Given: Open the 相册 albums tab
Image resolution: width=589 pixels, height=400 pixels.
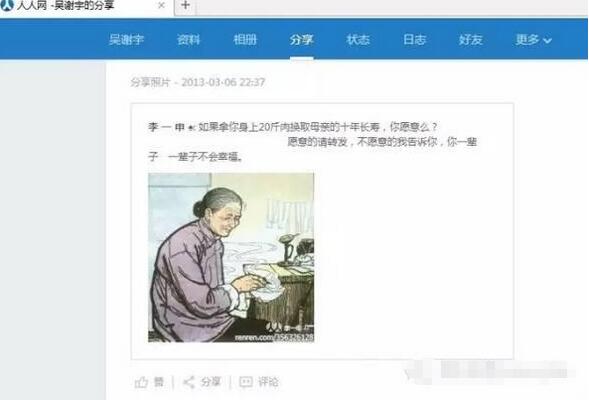Looking at the screenshot, I should (x=245, y=39).
